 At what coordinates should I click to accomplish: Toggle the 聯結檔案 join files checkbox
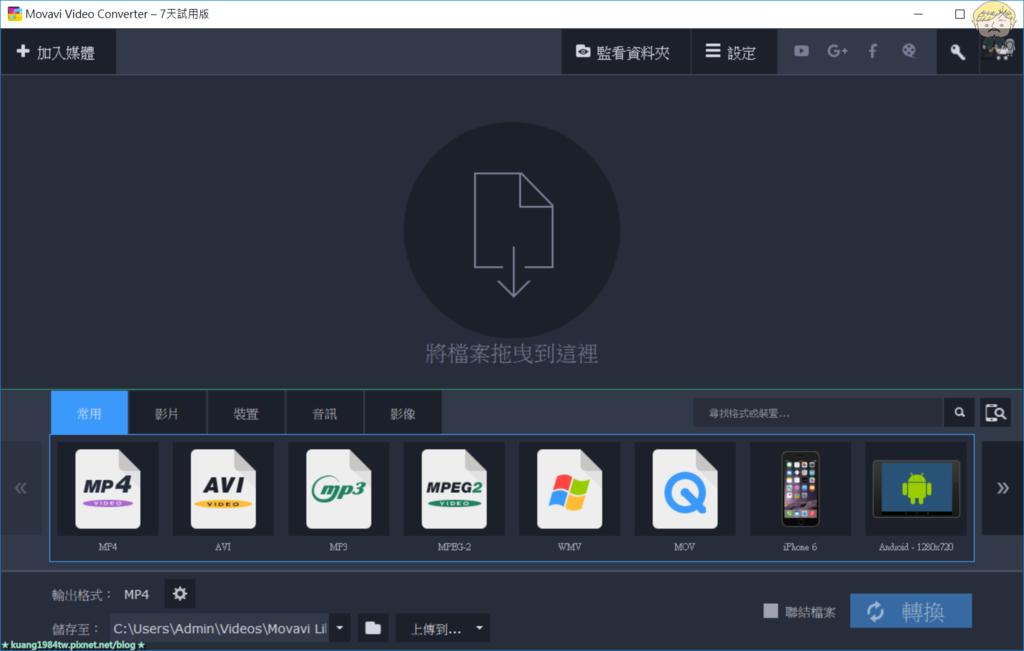click(771, 611)
